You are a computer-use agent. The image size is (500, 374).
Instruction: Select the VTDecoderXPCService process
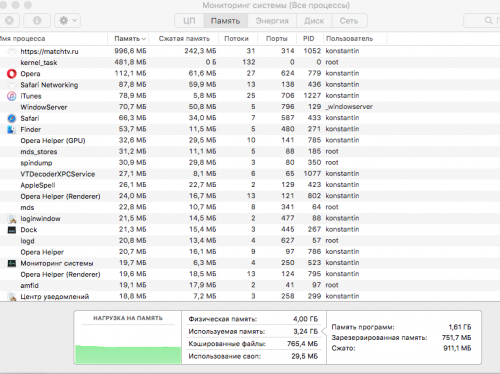(x=250, y=174)
